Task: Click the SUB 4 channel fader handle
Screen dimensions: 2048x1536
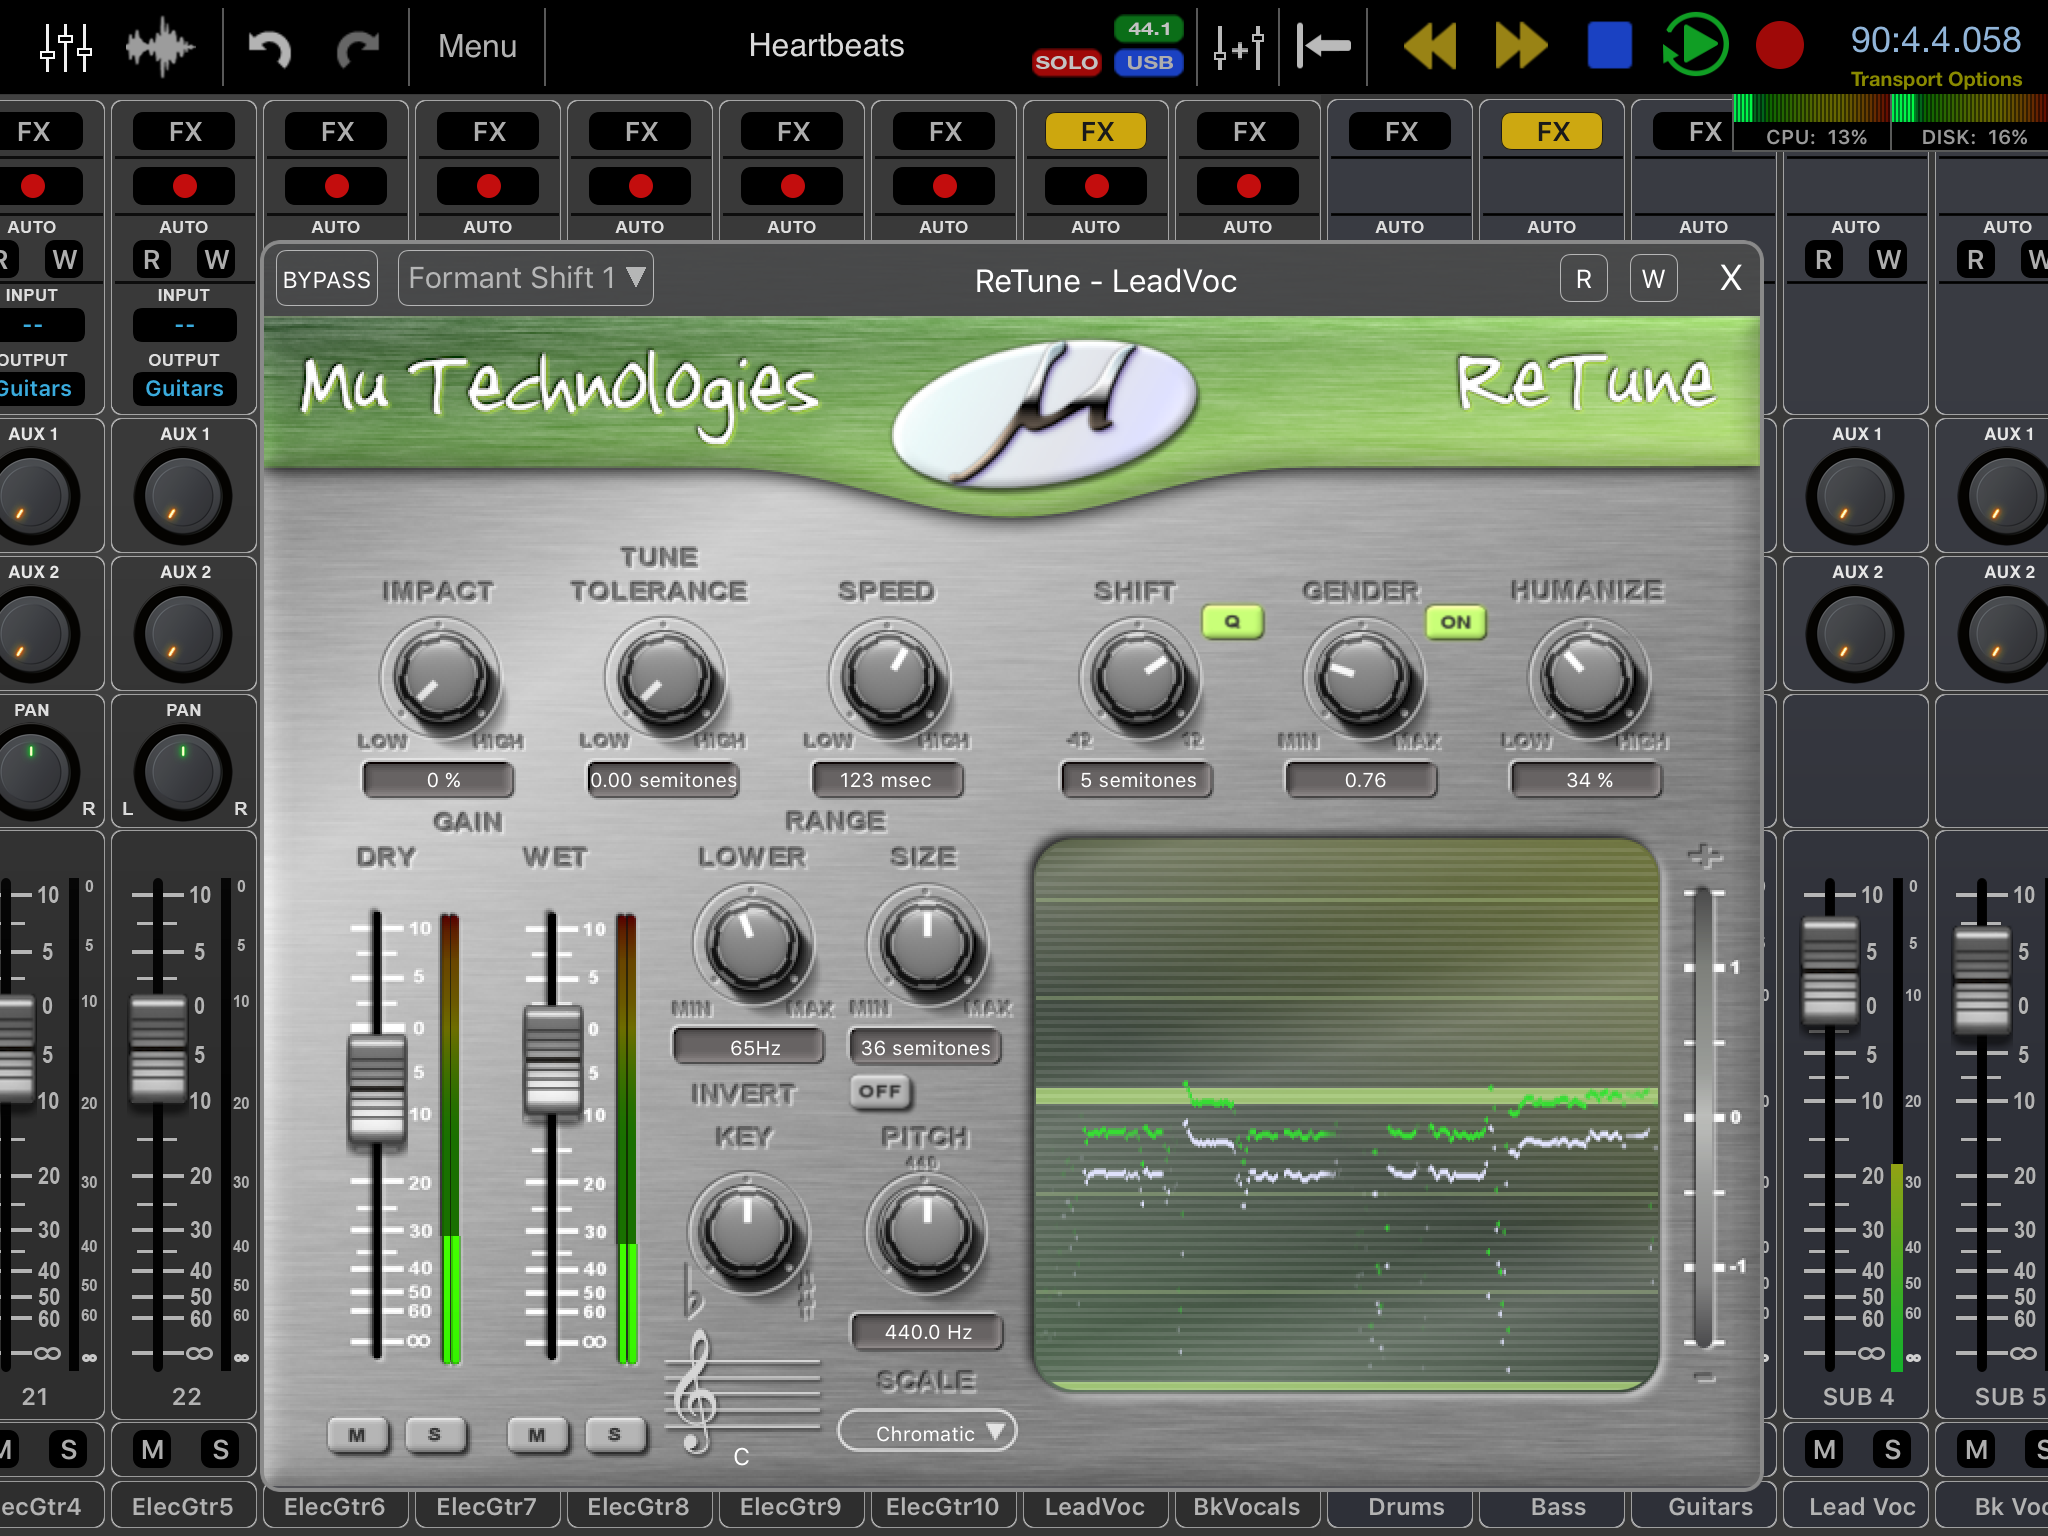Action: 1830,970
